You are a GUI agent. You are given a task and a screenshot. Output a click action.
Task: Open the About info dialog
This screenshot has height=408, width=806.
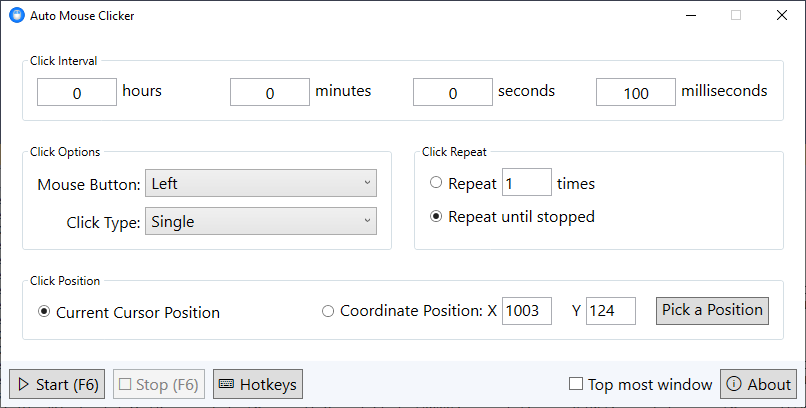758,384
